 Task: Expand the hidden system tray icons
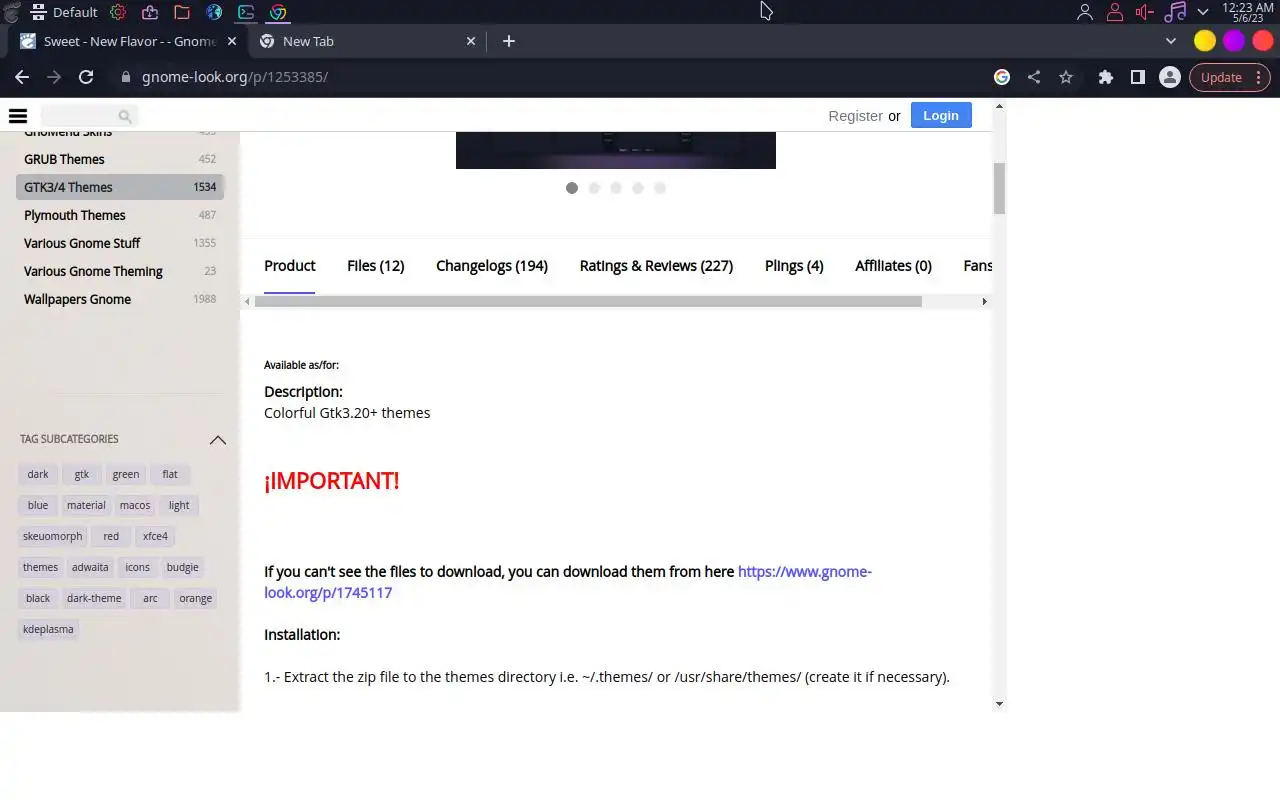click(x=1203, y=12)
